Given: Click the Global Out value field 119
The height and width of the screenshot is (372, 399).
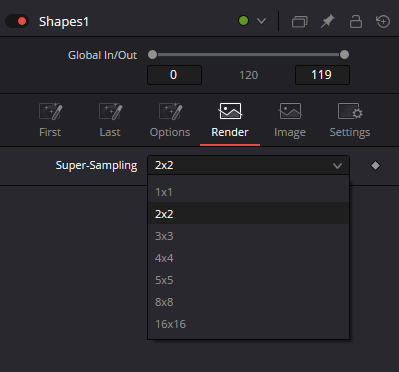Looking at the screenshot, I should click(x=322, y=75).
